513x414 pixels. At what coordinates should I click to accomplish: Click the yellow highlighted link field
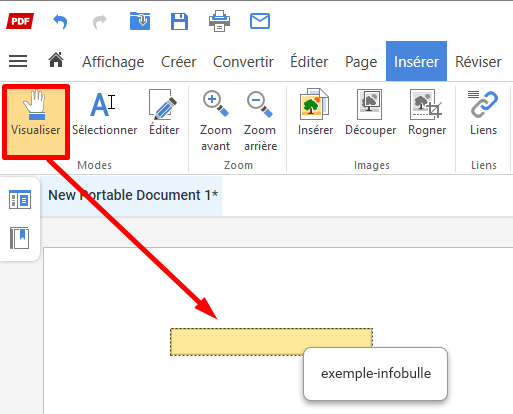pyautogui.click(x=271, y=341)
